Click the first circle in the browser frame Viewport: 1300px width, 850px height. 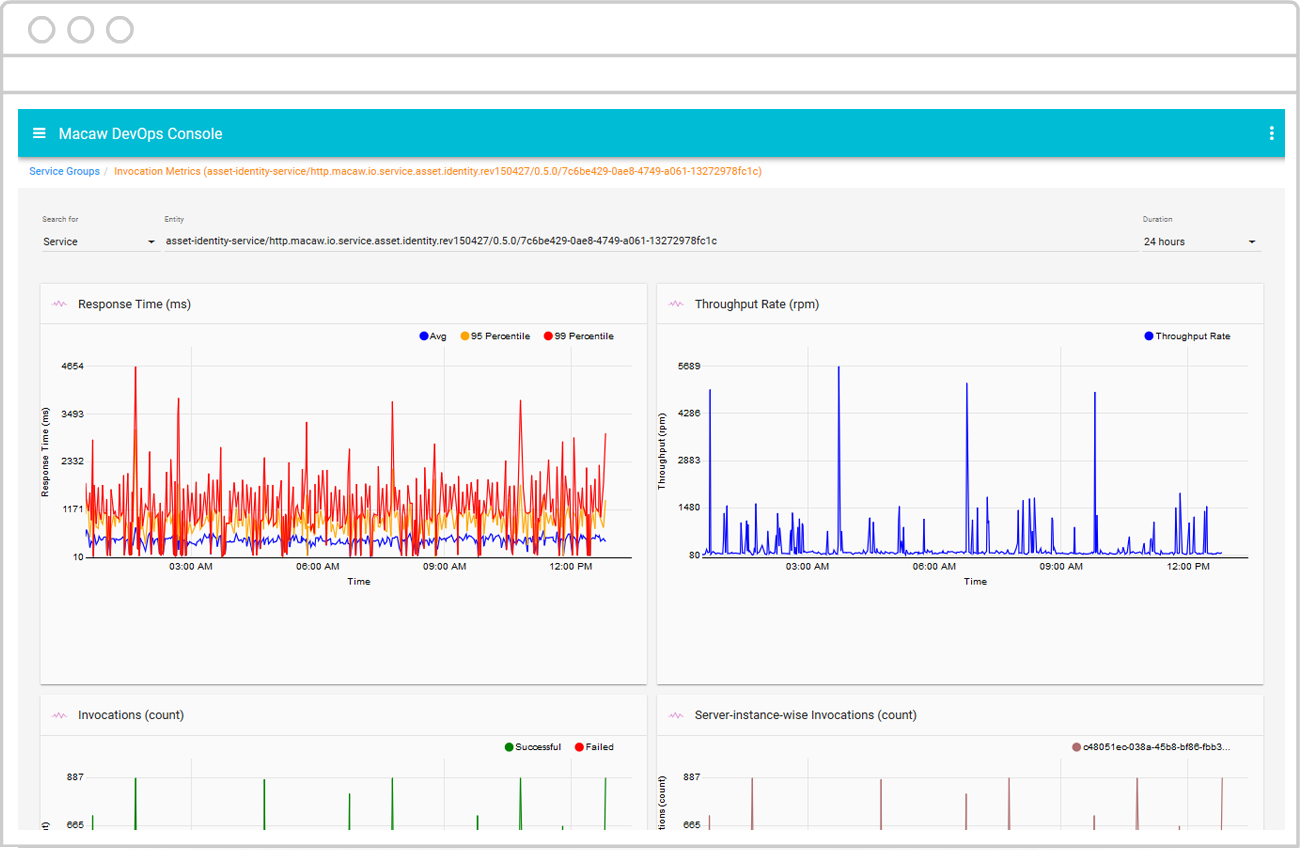pos(42,30)
